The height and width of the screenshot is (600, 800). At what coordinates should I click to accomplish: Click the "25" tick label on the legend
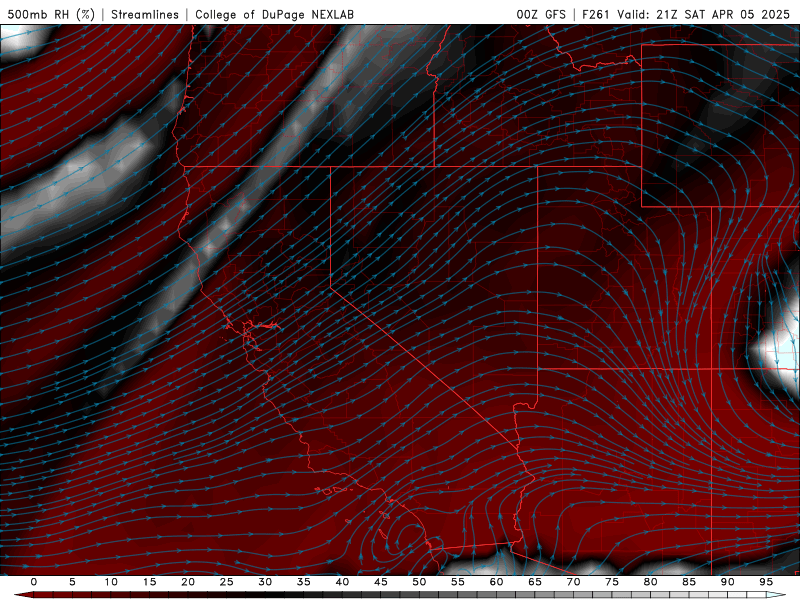tap(227, 582)
